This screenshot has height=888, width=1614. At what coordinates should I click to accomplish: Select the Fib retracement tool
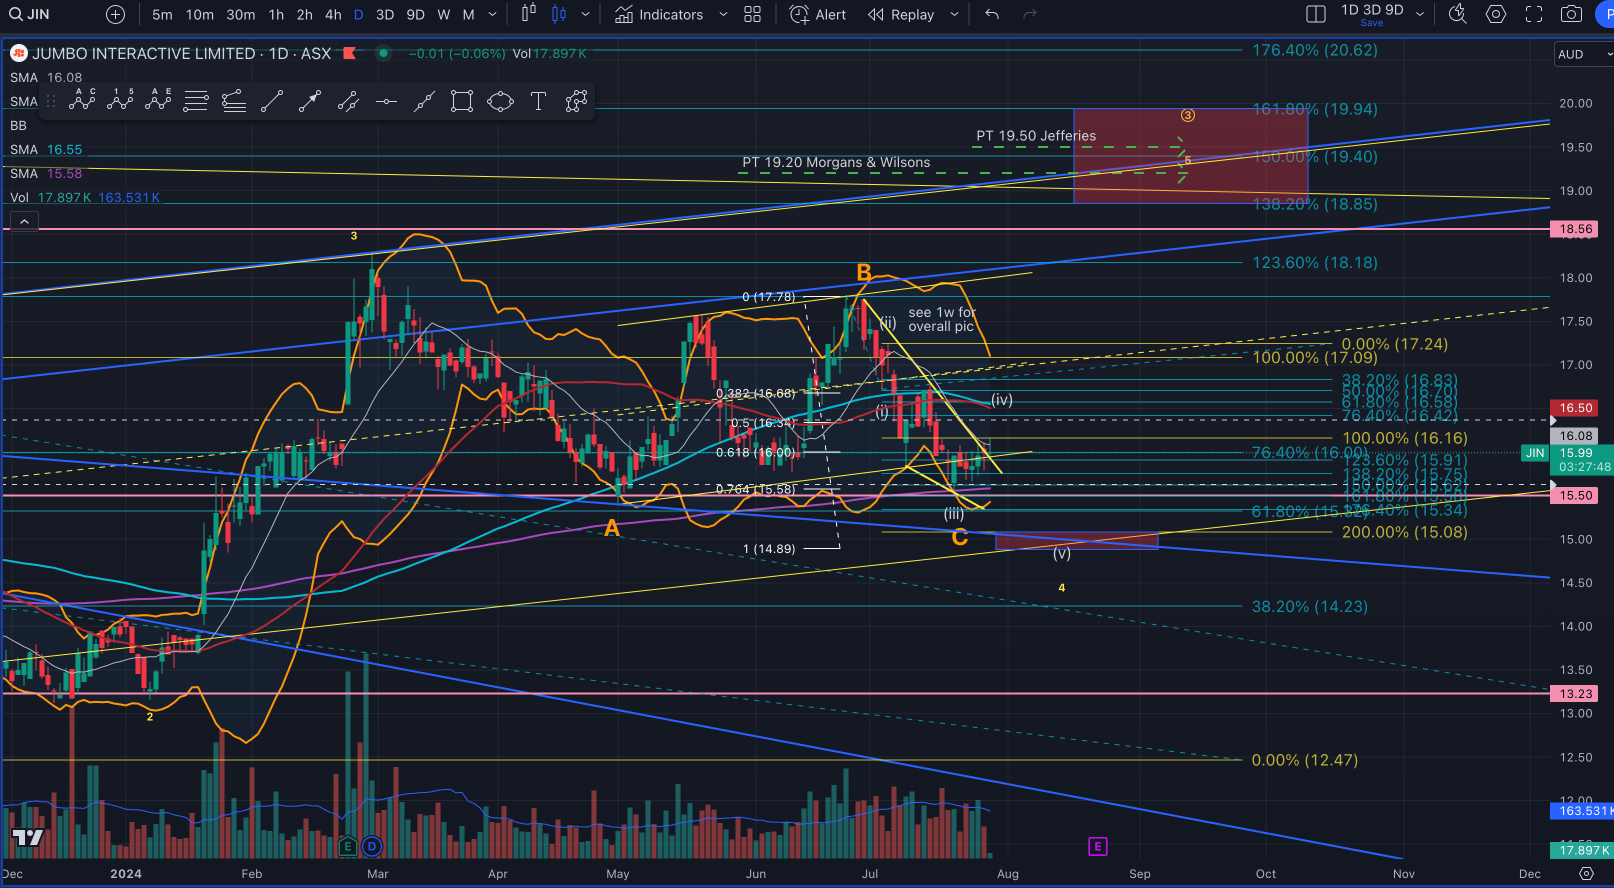tap(196, 100)
